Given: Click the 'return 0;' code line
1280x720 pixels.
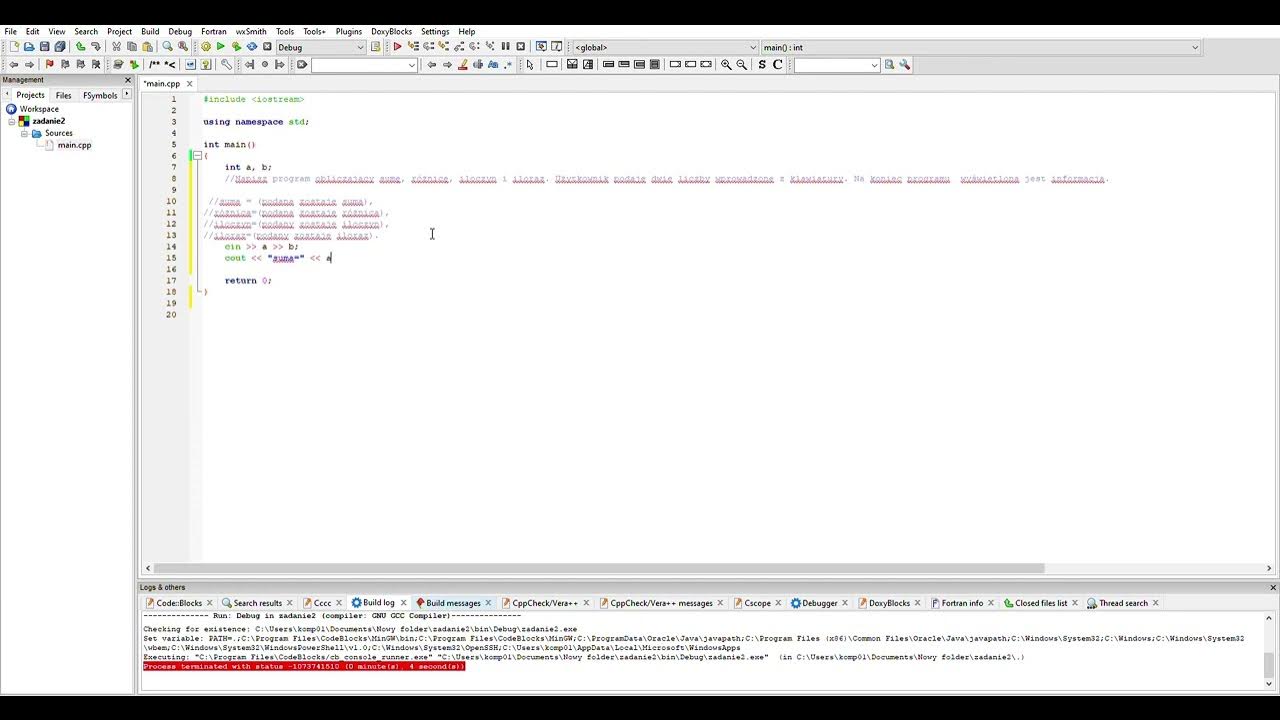Looking at the screenshot, I should [248, 281].
